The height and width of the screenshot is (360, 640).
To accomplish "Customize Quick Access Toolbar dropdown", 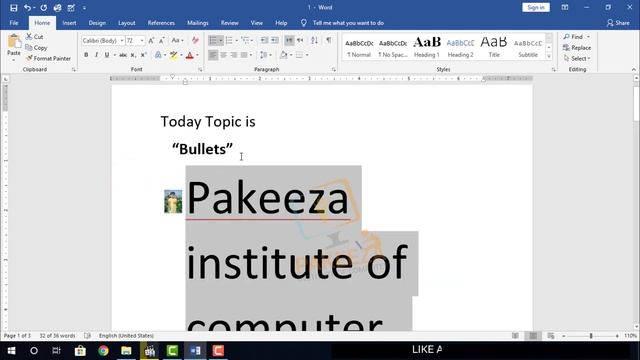I will [x=84, y=8].
